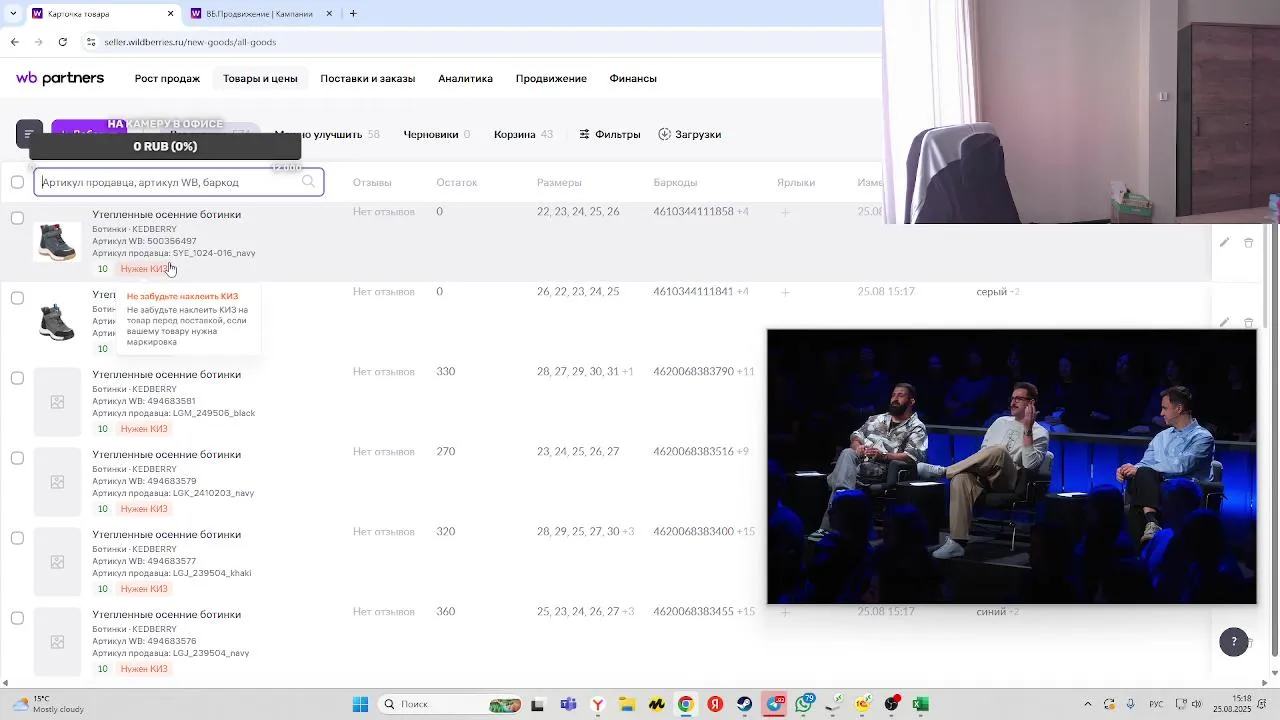Open Yandex Browser in the taskbar
The height and width of the screenshot is (720, 1280).
(x=598, y=704)
